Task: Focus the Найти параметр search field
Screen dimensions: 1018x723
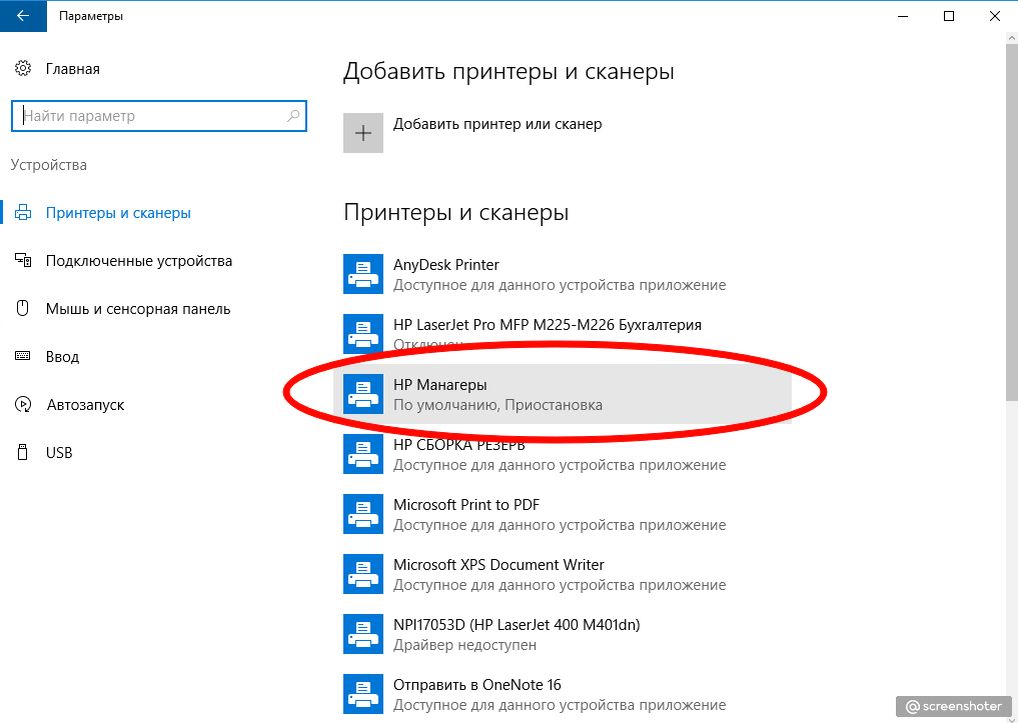Action: click(x=159, y=116)
